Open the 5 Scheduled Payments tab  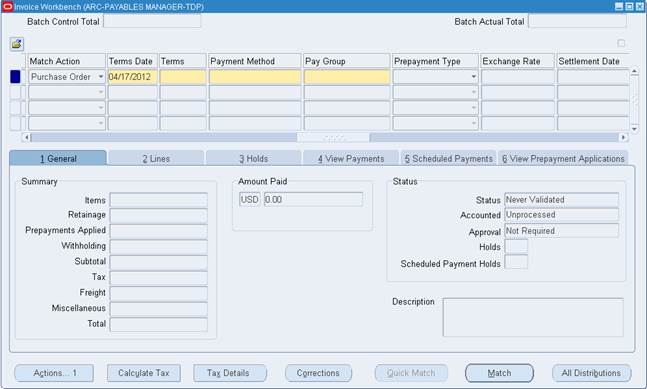[449, 158]
